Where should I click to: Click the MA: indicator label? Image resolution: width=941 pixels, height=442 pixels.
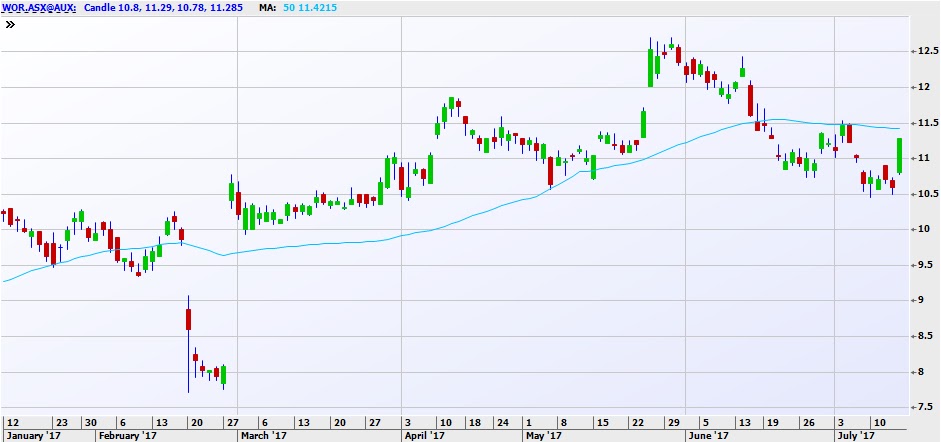pos(269,8)
